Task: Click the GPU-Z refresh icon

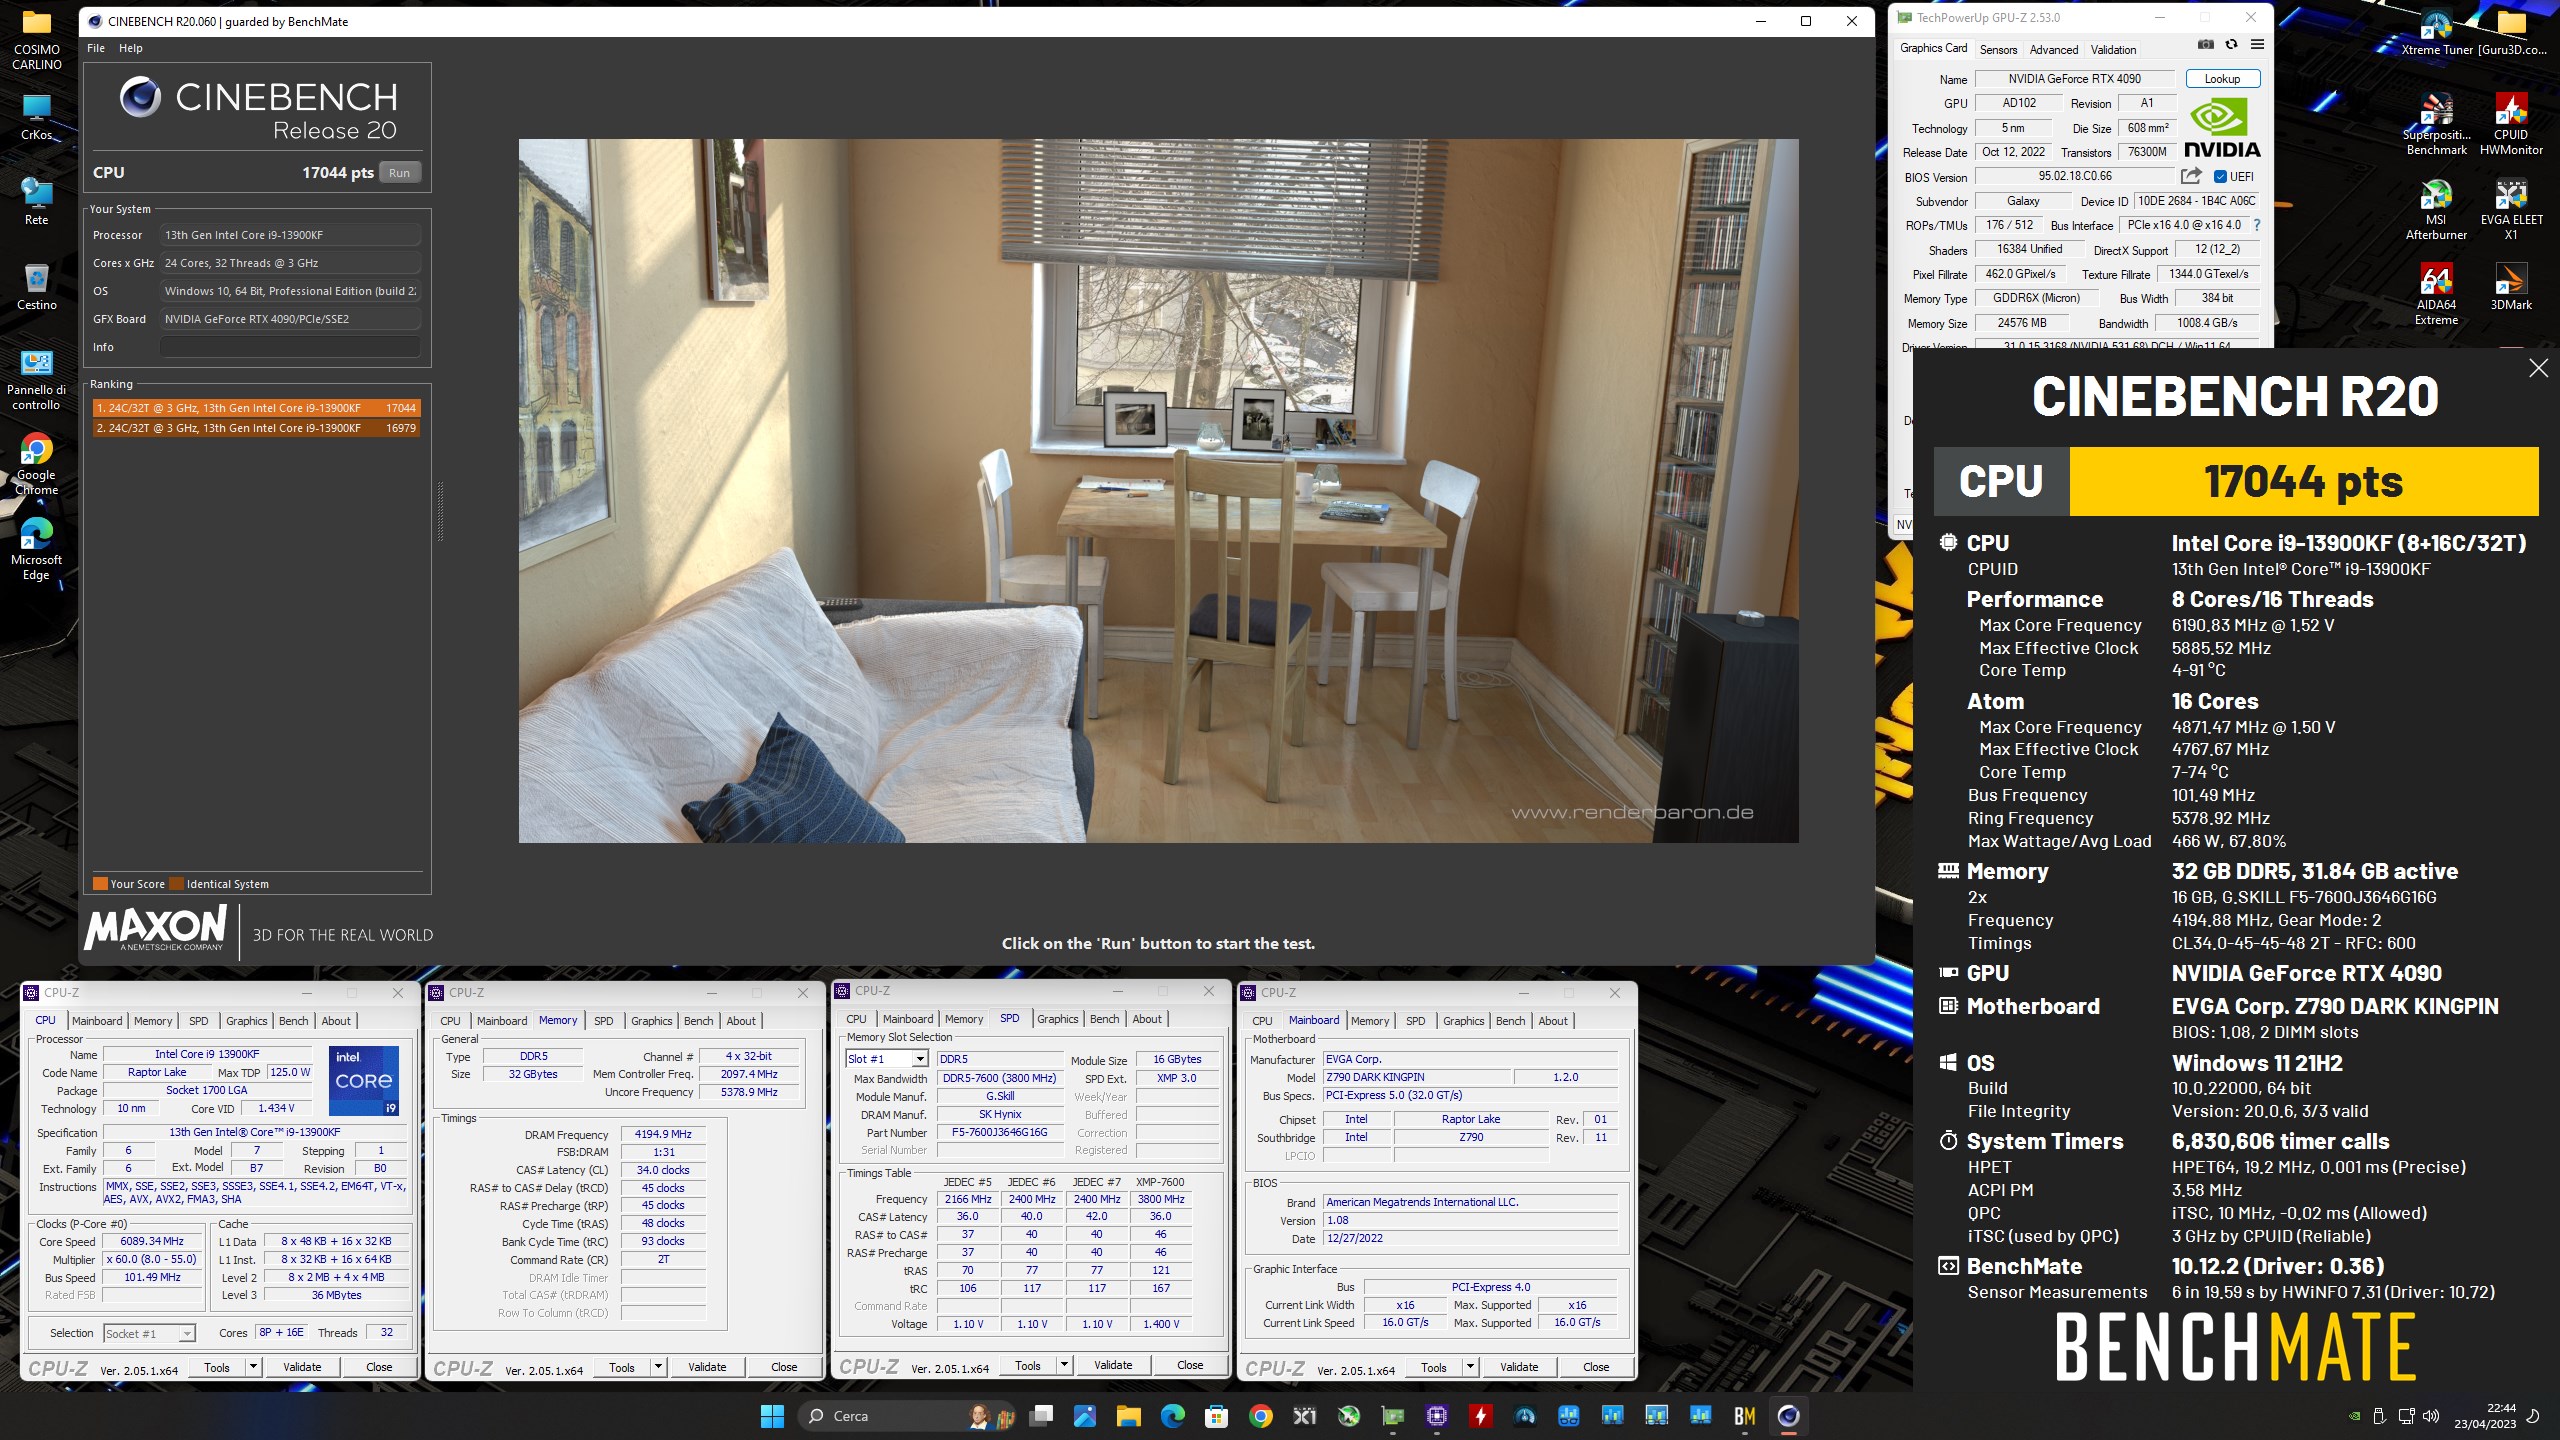Action: coord(2231,45)
